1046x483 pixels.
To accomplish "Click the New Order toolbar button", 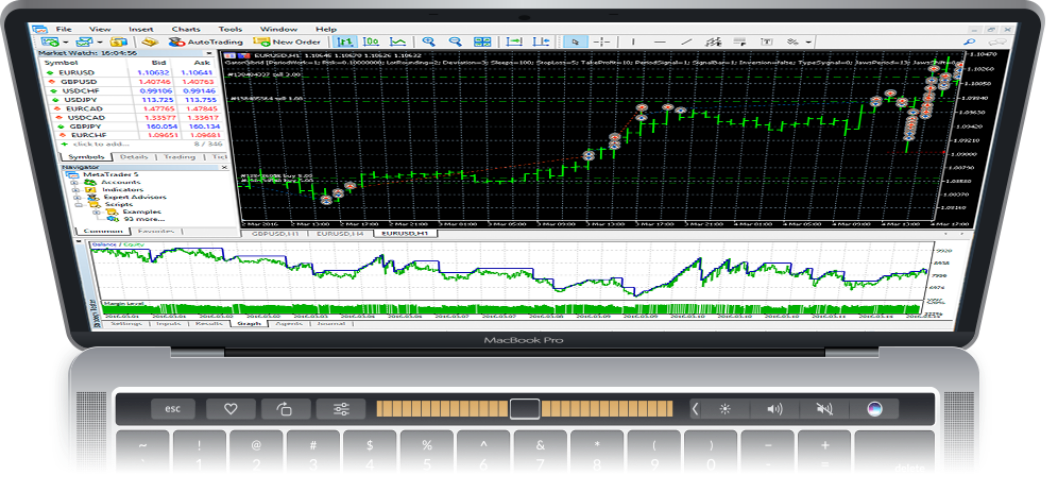I will 288,42.
